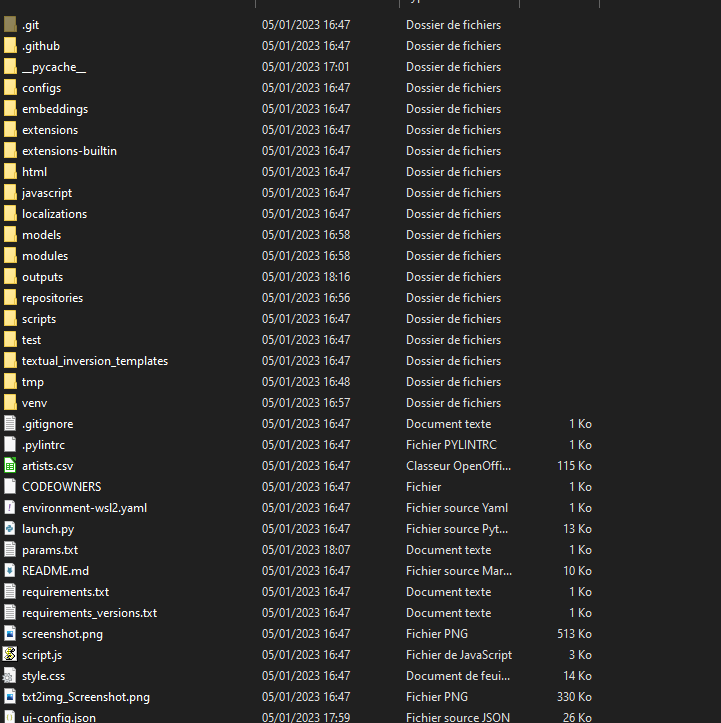Screen dimensions: 721x723
Task: Select the test folder name
Action: (31, 340)
